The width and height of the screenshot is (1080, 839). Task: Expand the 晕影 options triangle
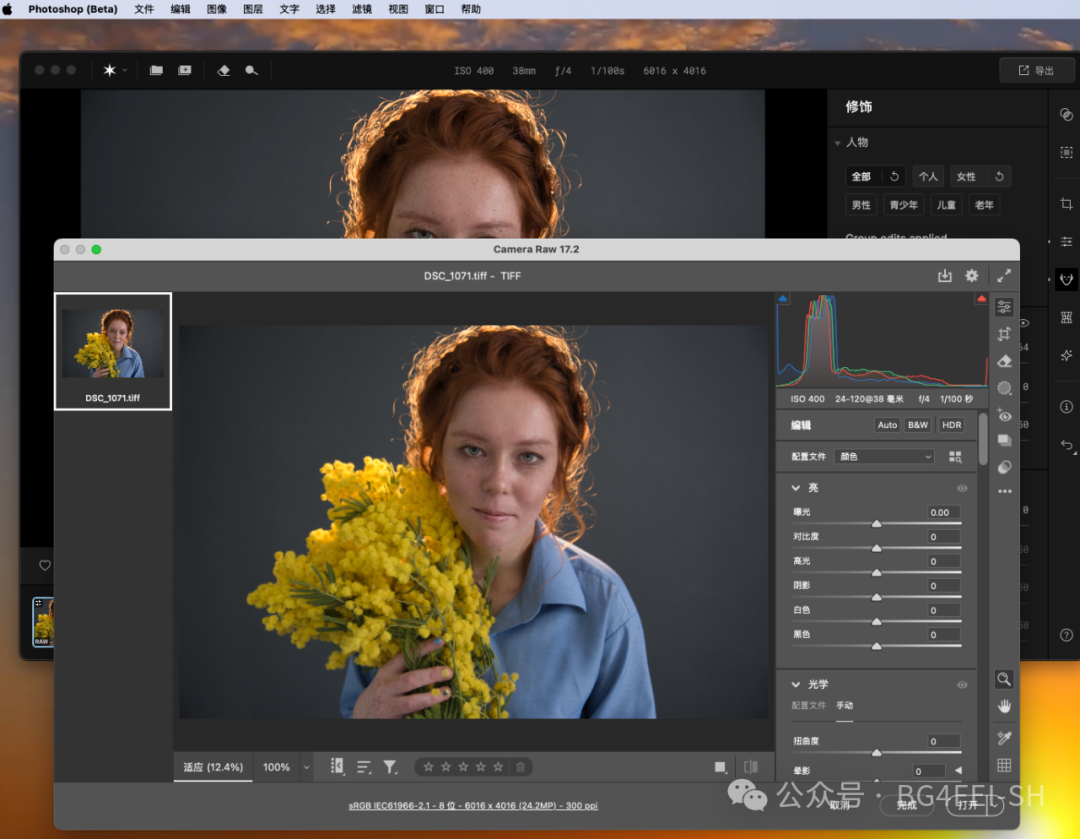958,771
